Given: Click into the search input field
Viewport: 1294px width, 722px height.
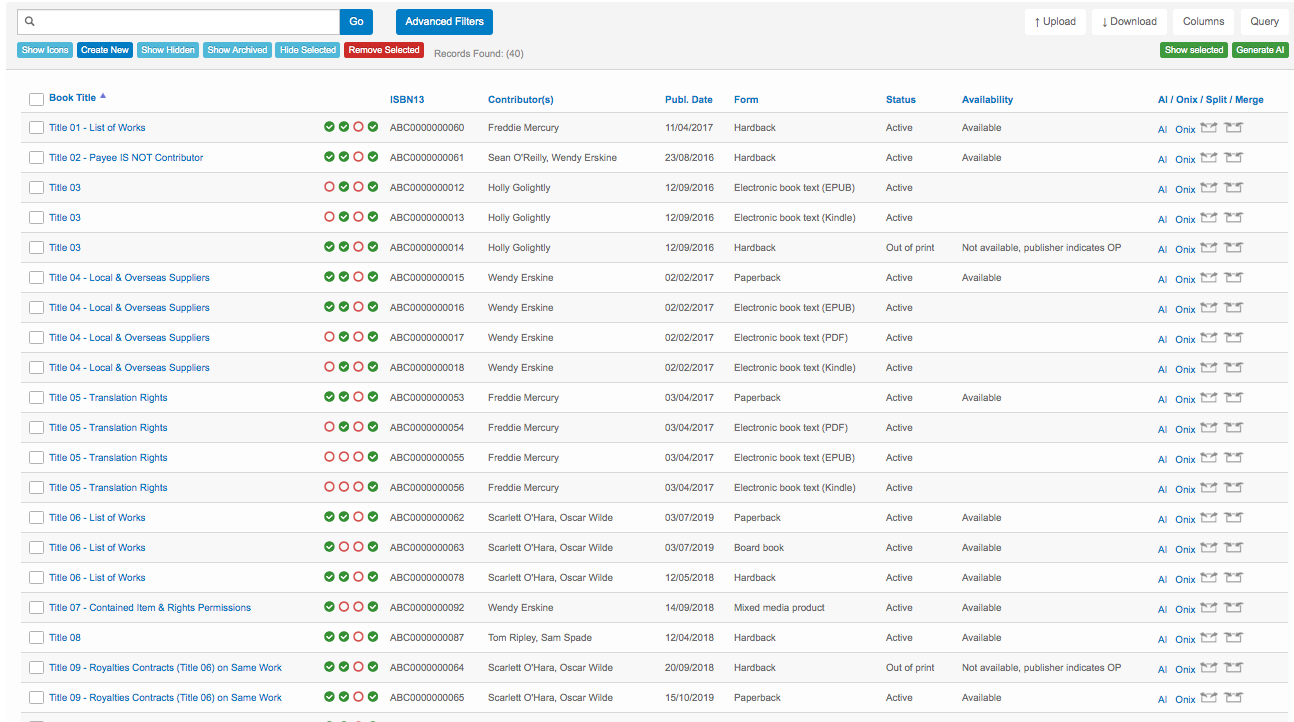Looking at the screenshot, I should click(x=180, y=21).
